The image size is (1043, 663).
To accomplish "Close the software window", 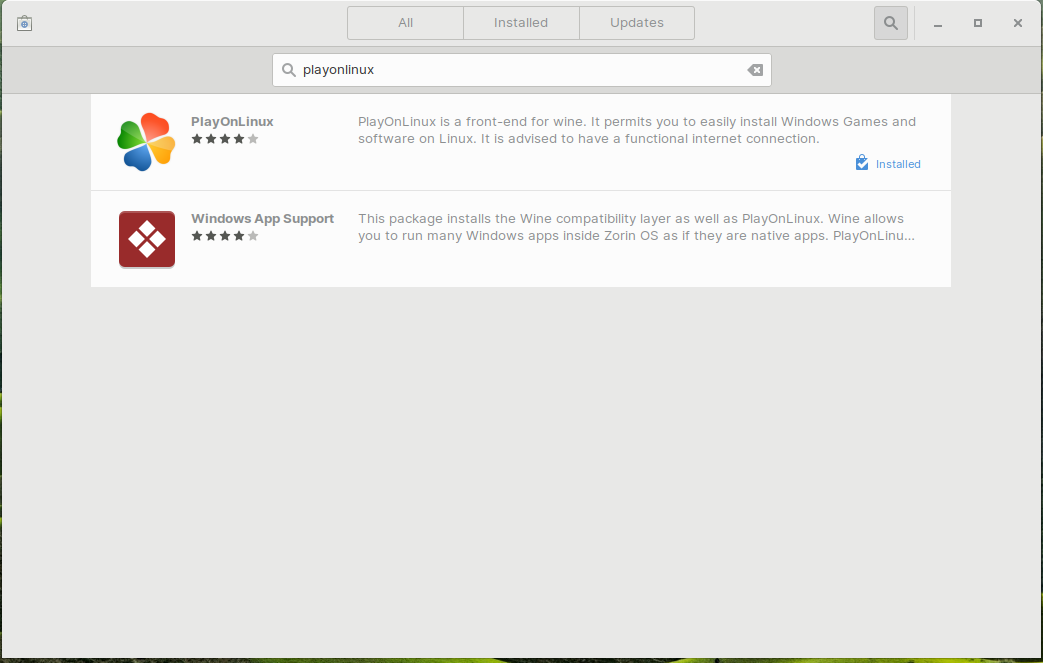I will (x=1018, y=23).
